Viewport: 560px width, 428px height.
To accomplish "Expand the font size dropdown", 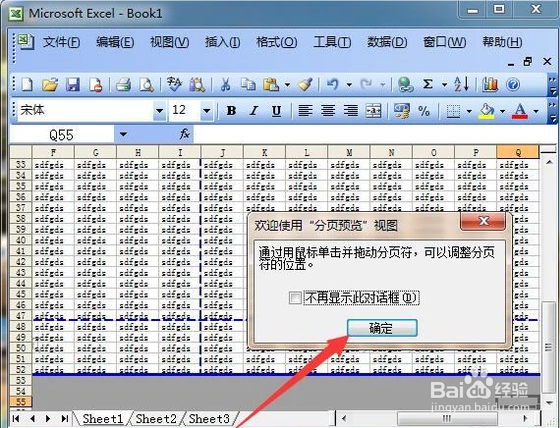I will (x=206, y=110).
